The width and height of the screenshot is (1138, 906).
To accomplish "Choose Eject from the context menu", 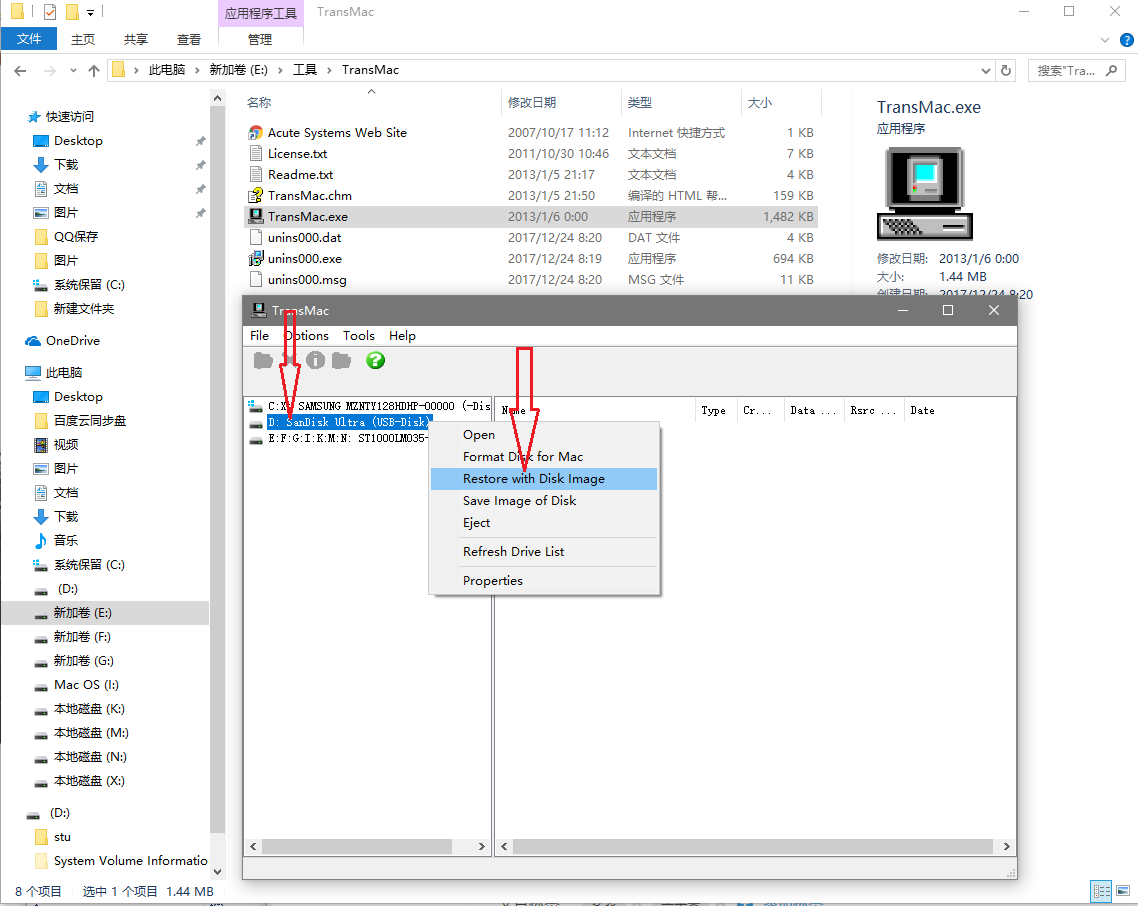I will [544, 523].
